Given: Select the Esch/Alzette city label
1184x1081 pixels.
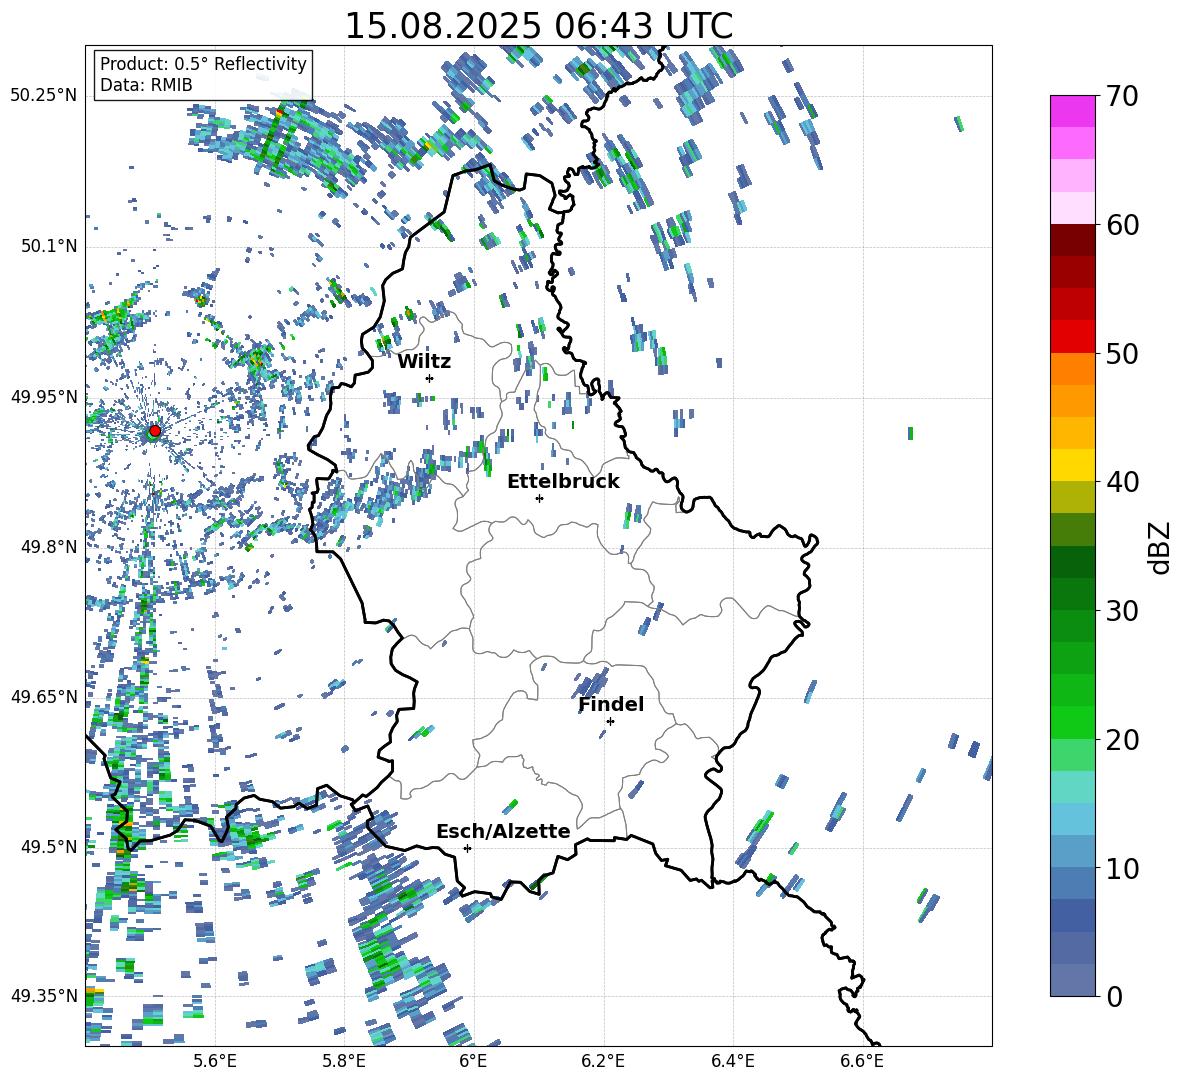Looking at the screenshot, I should point(503,832).
